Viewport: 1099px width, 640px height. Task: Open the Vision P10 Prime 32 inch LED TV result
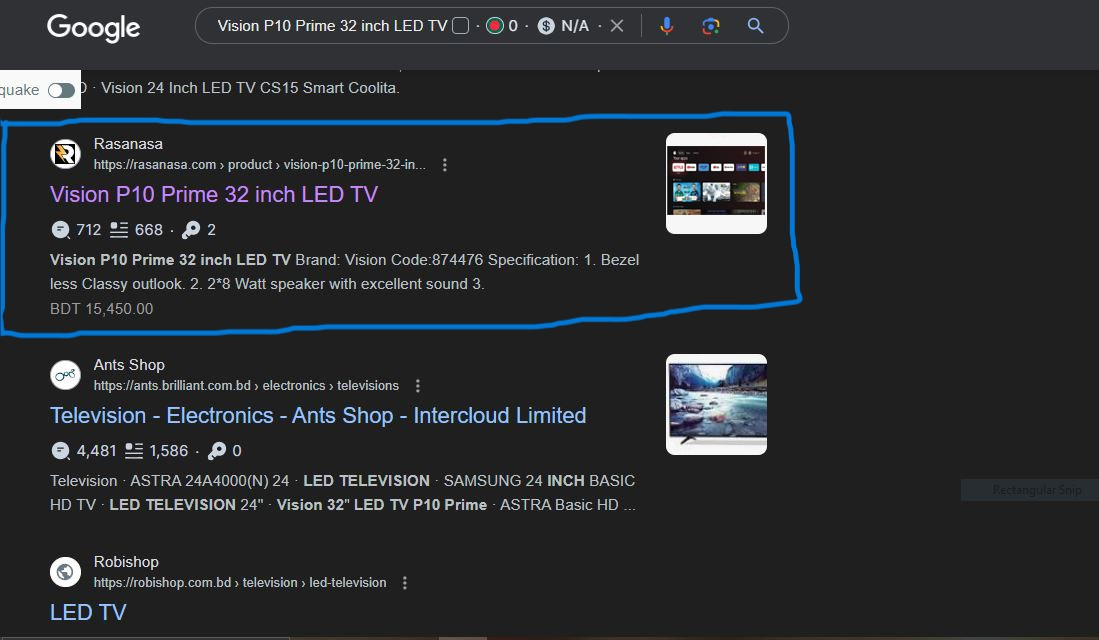(x=214, y=194)
